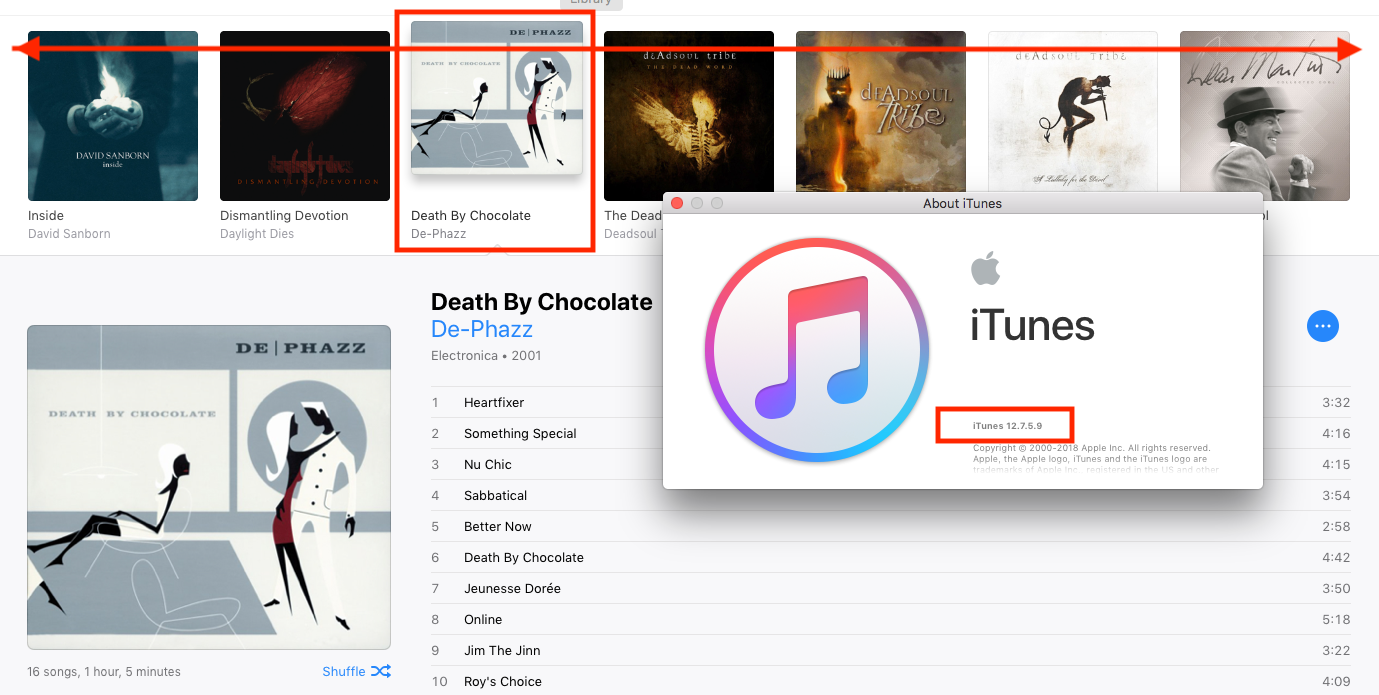
Task: Click the Shuffle text button
Action: (x=344, y=671)
